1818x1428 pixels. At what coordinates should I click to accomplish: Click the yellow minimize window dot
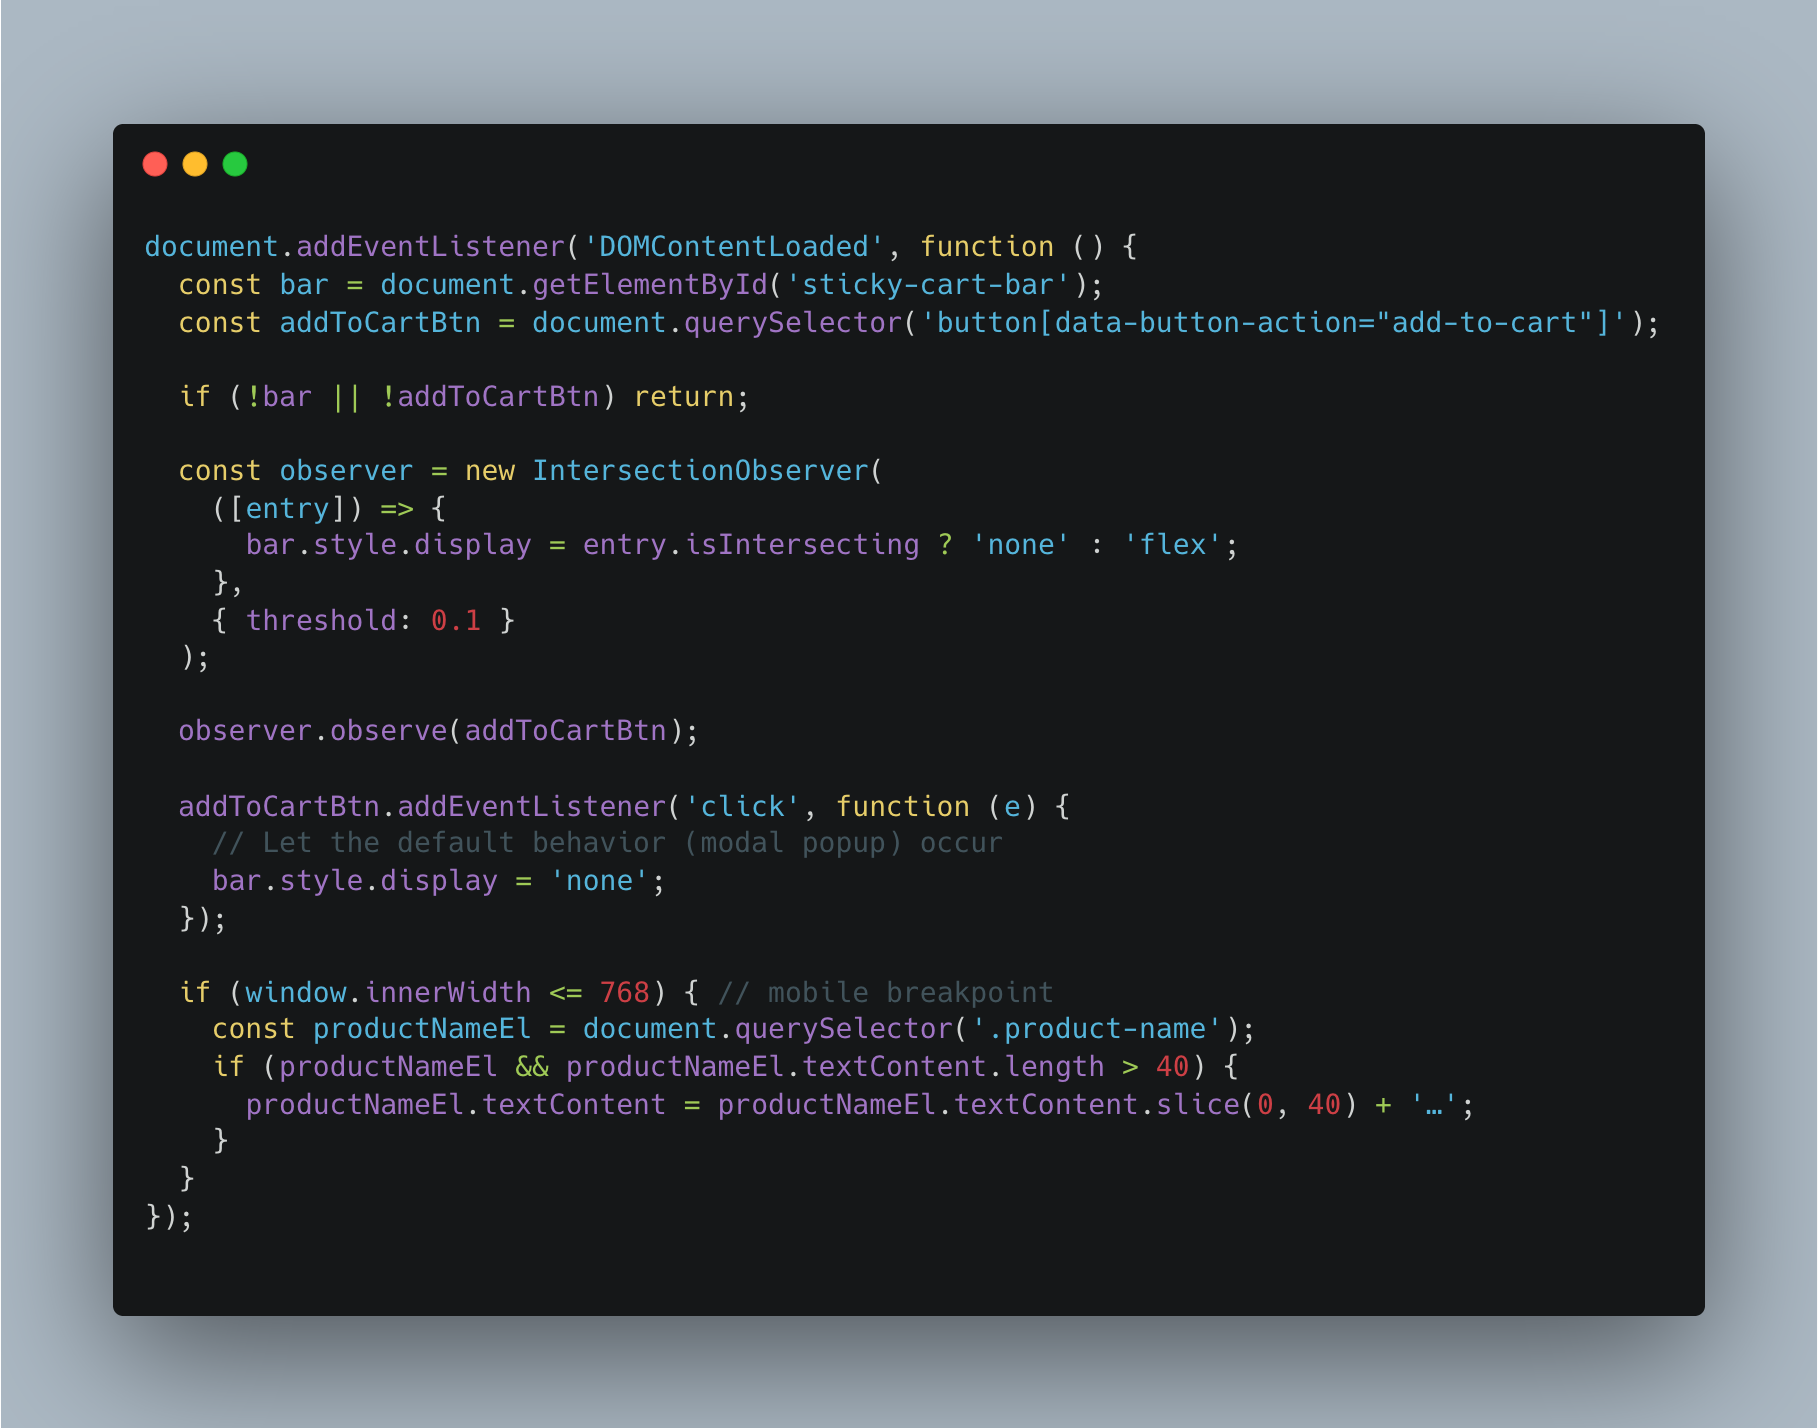coord(195,164)
